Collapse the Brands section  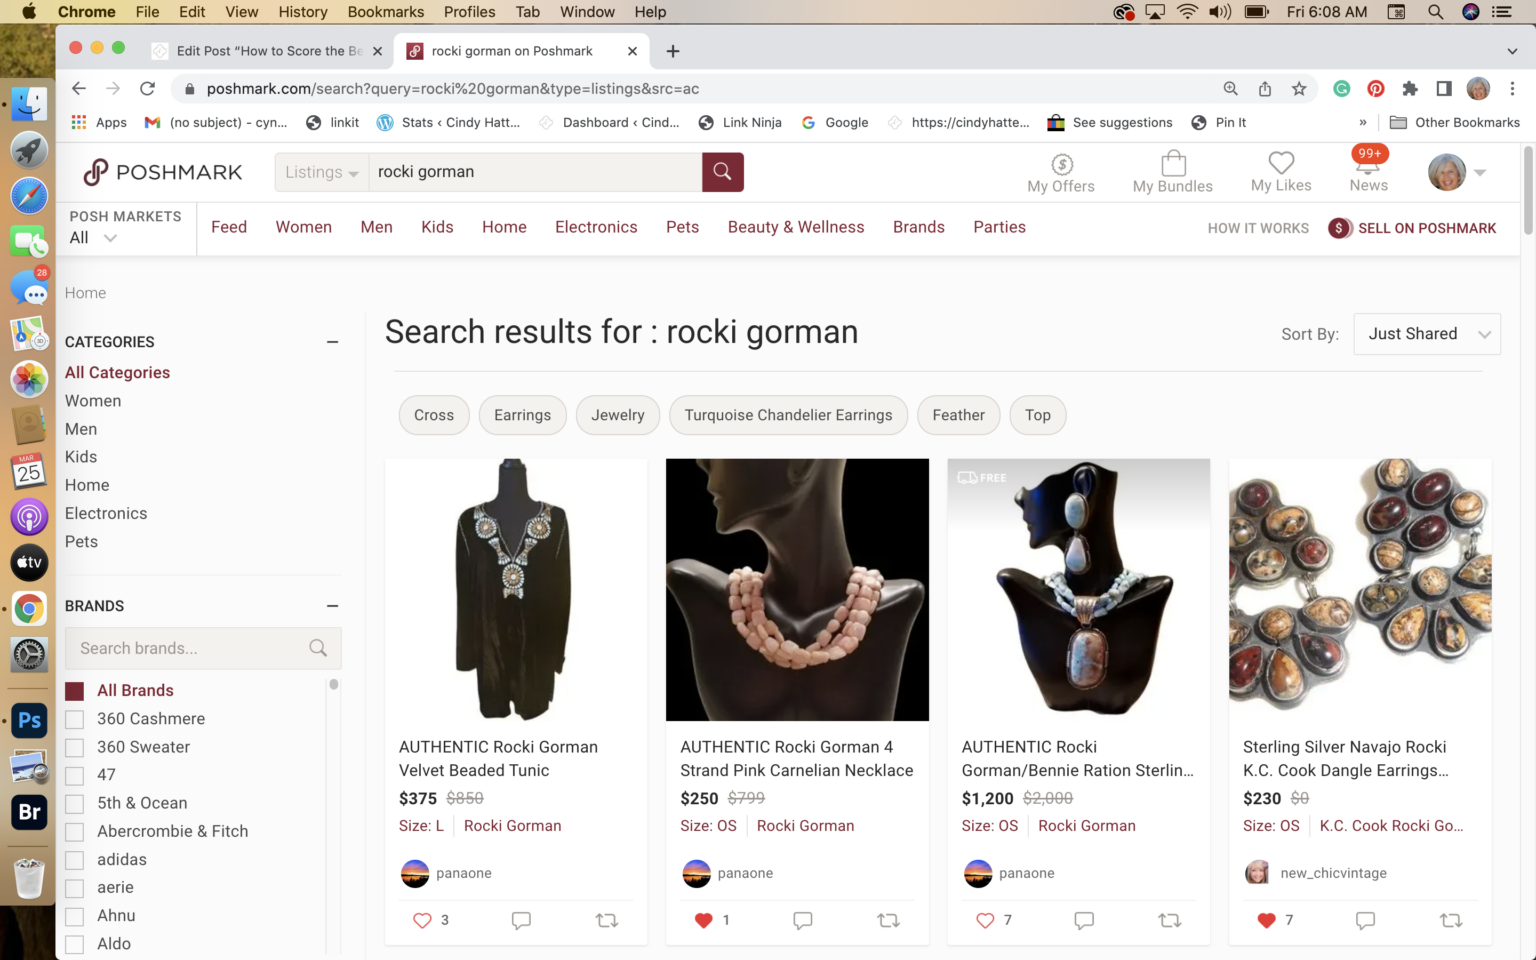click(x=332, y=606)
